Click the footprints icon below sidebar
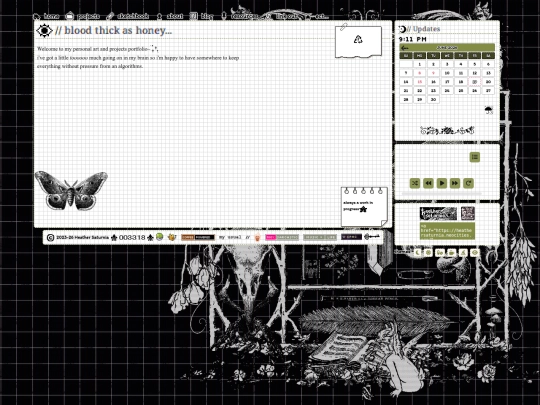Image resolution: width=540 pixels, height=405 pixels. coord(440,253)
